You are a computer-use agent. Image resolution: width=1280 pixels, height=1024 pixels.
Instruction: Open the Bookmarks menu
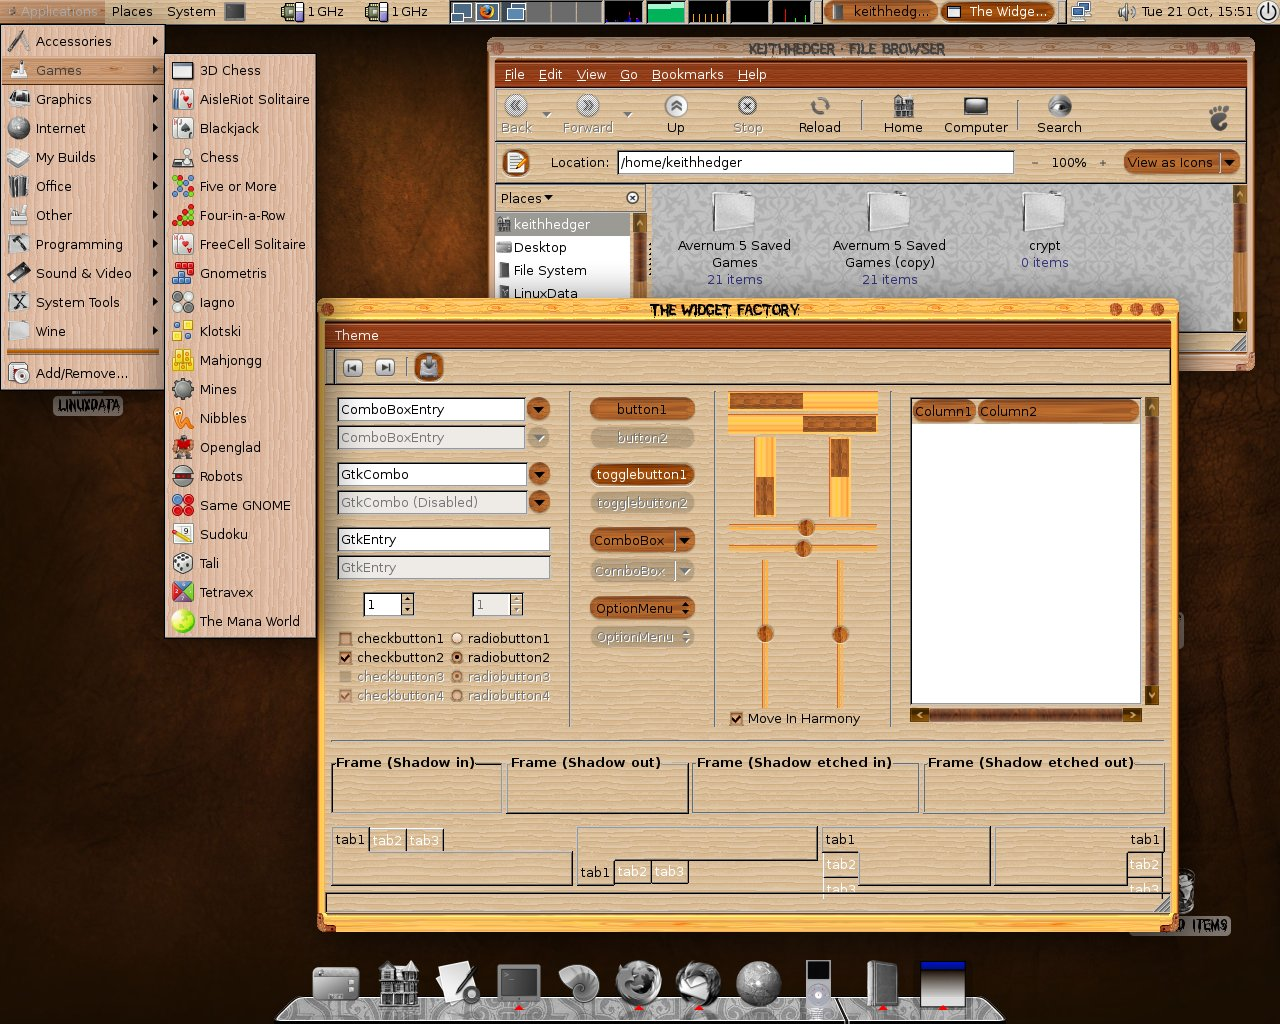point(687,74)
